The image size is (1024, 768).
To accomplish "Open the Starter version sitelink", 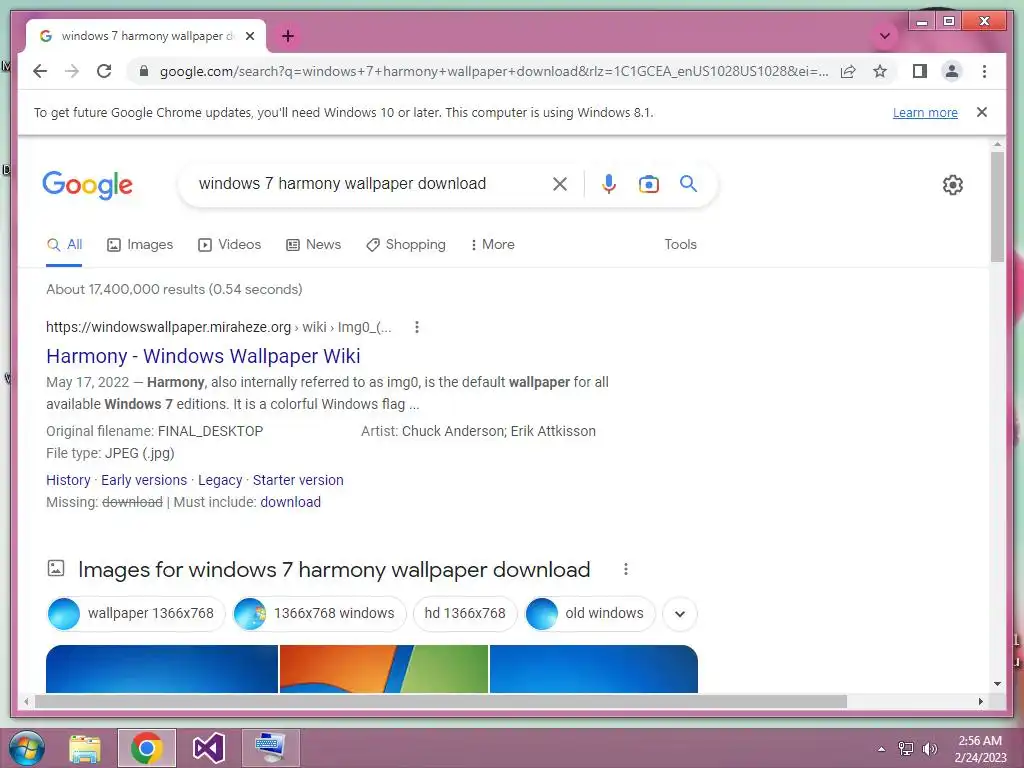I will tap(298, 480).
